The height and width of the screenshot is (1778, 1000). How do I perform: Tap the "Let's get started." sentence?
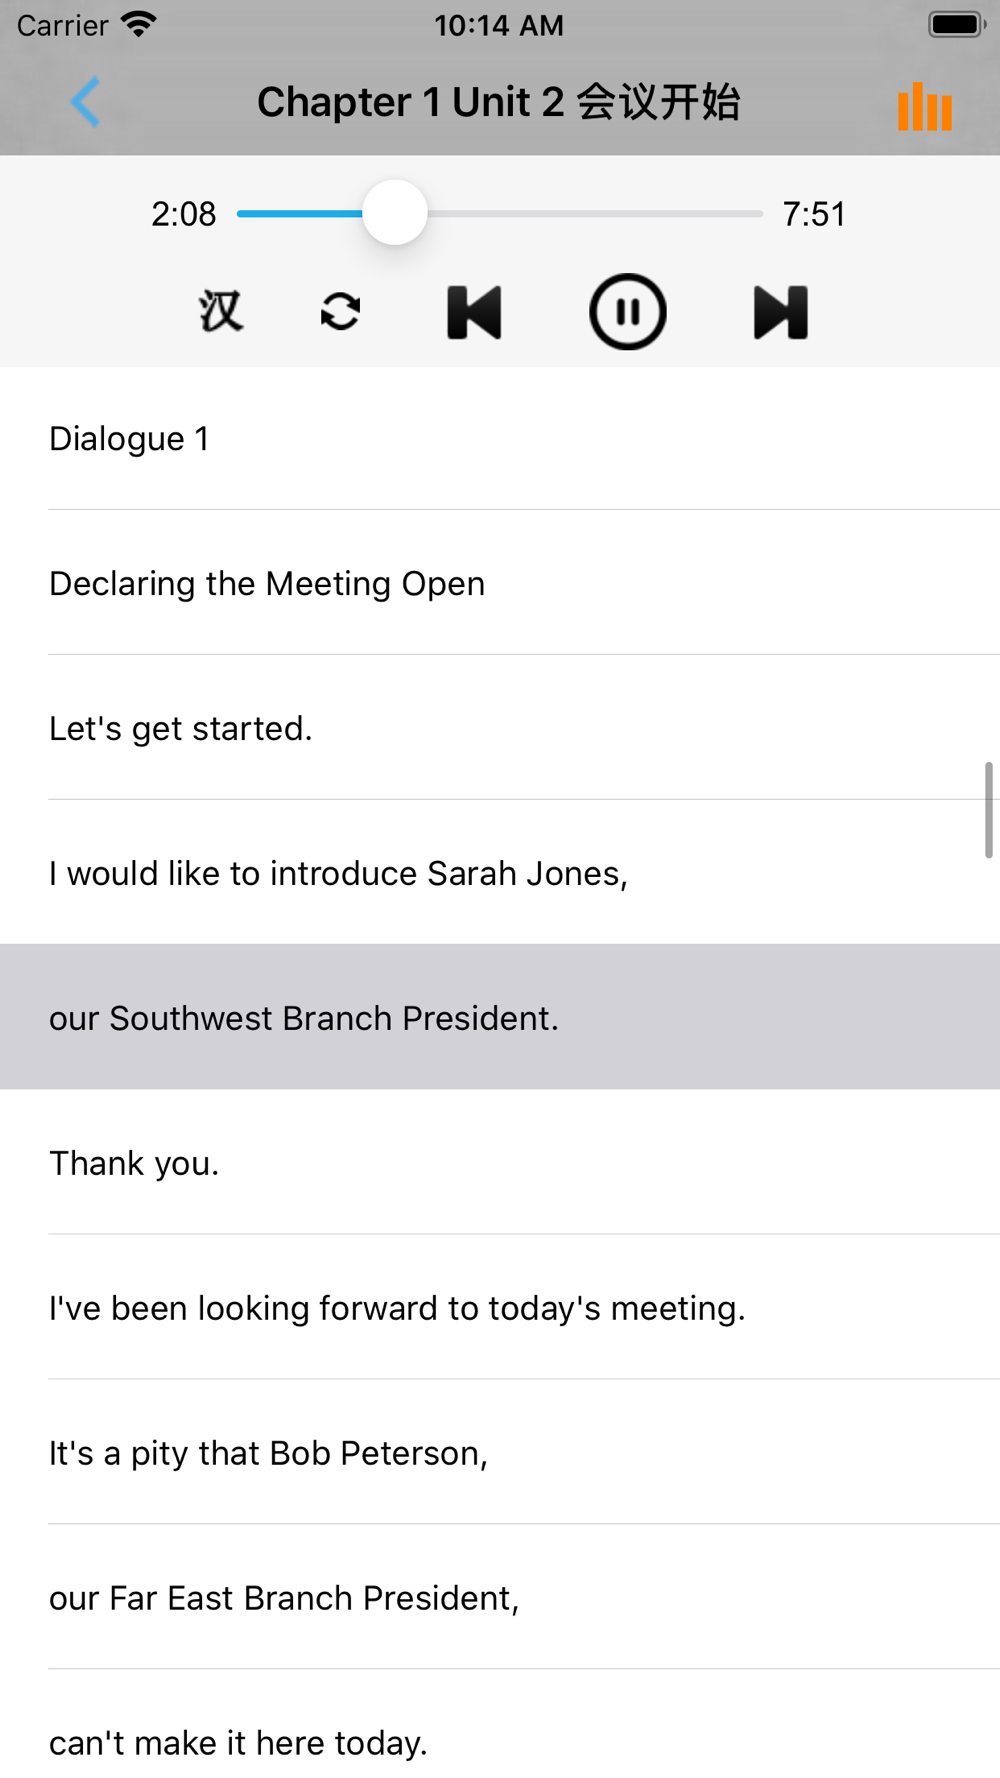coord(181,729)
